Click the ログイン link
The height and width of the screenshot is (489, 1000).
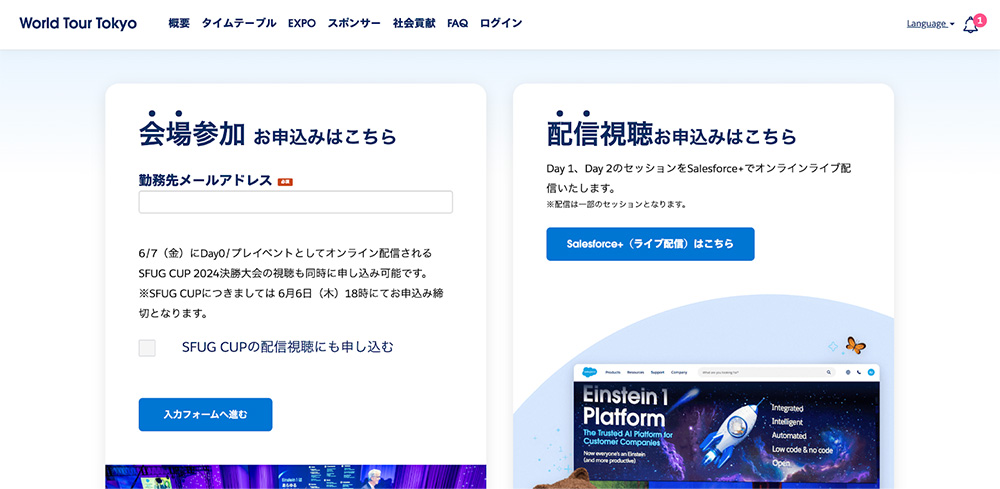501,23
